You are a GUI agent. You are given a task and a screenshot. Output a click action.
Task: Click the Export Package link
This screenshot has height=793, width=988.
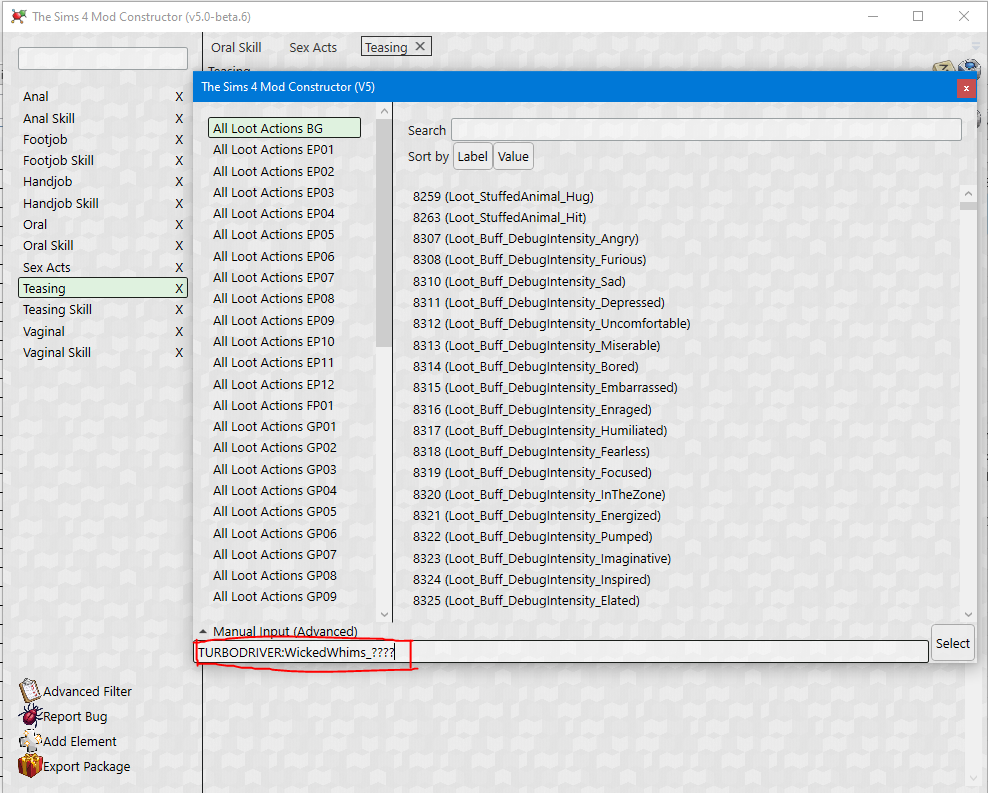click(87, 767)
